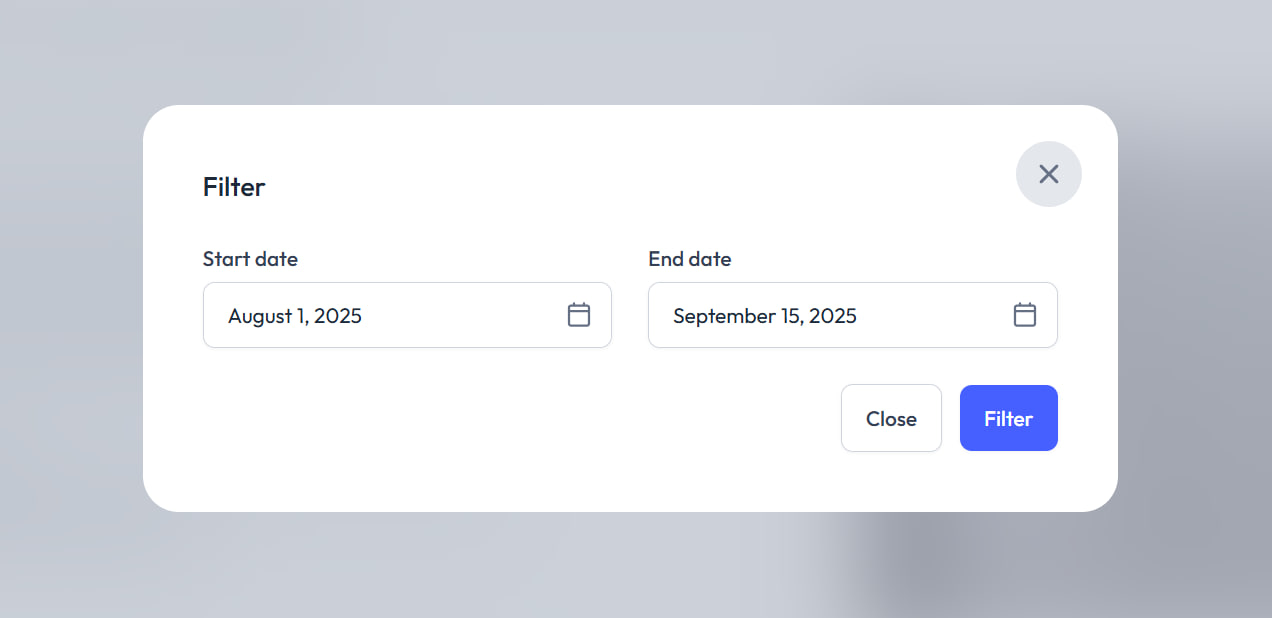
Task: Focus the End date input box
Action: [820, 316]
